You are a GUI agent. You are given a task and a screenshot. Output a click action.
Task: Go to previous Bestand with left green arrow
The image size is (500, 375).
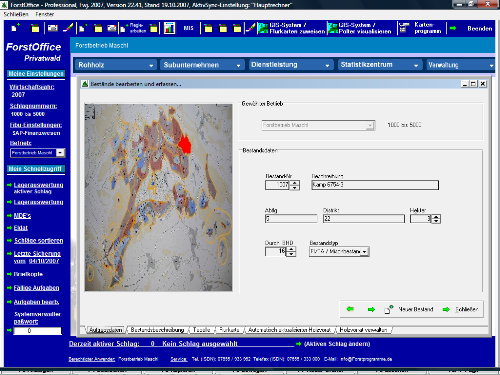point(350,309)
